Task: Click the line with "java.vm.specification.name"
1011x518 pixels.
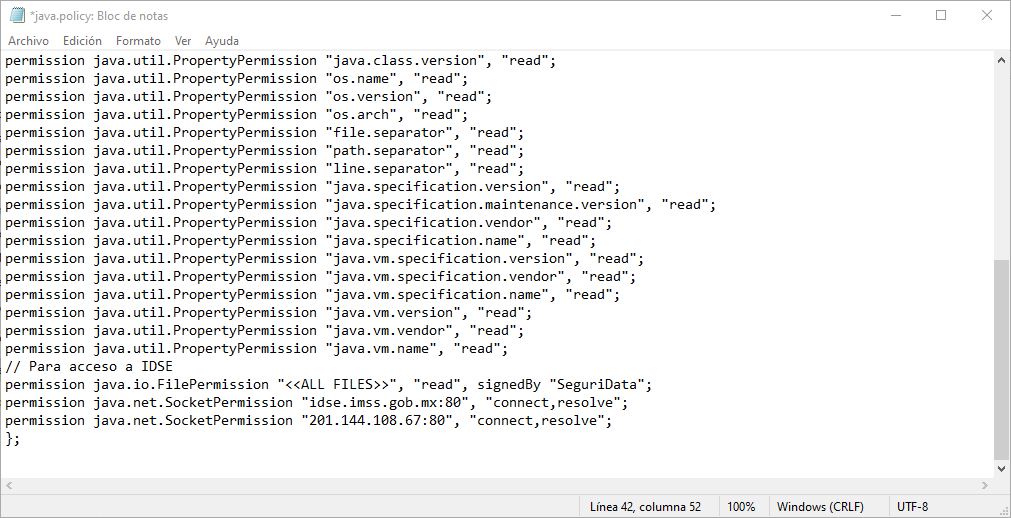Action: (313, 295)
